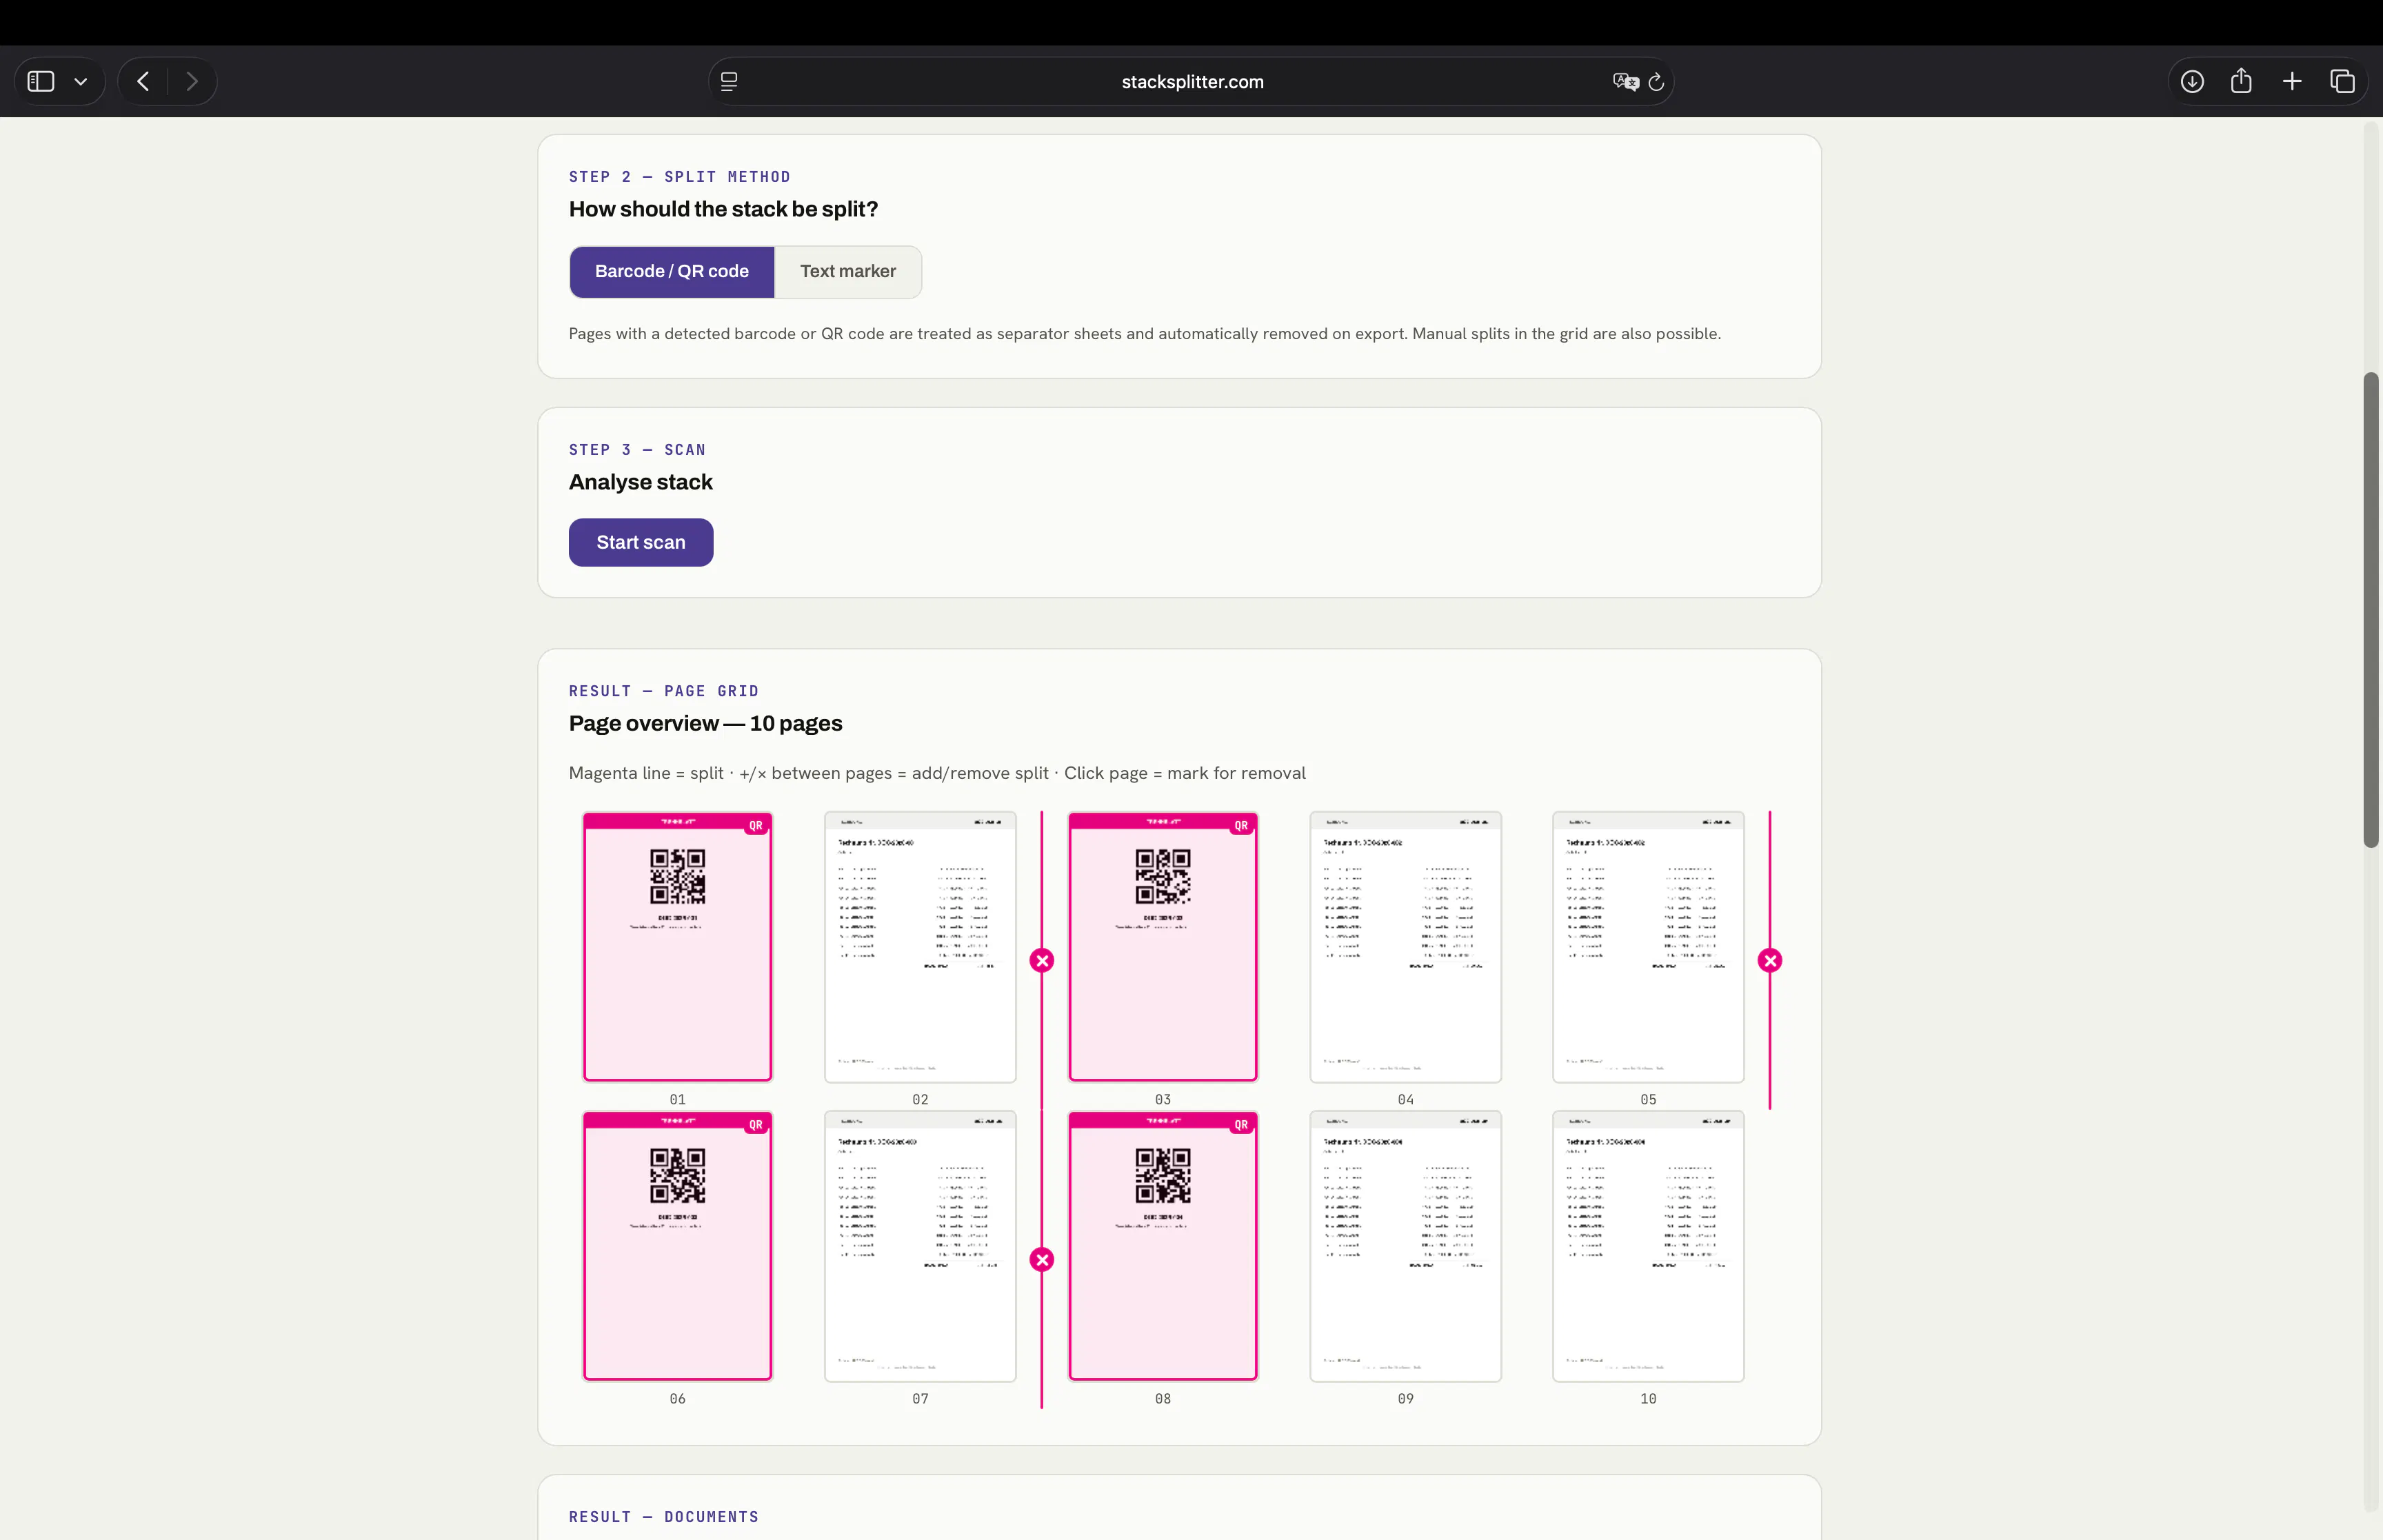Remove the split after page 02
Image resolution: width=2383 pixels, height=1540 pixels.
pos(1042,960)
